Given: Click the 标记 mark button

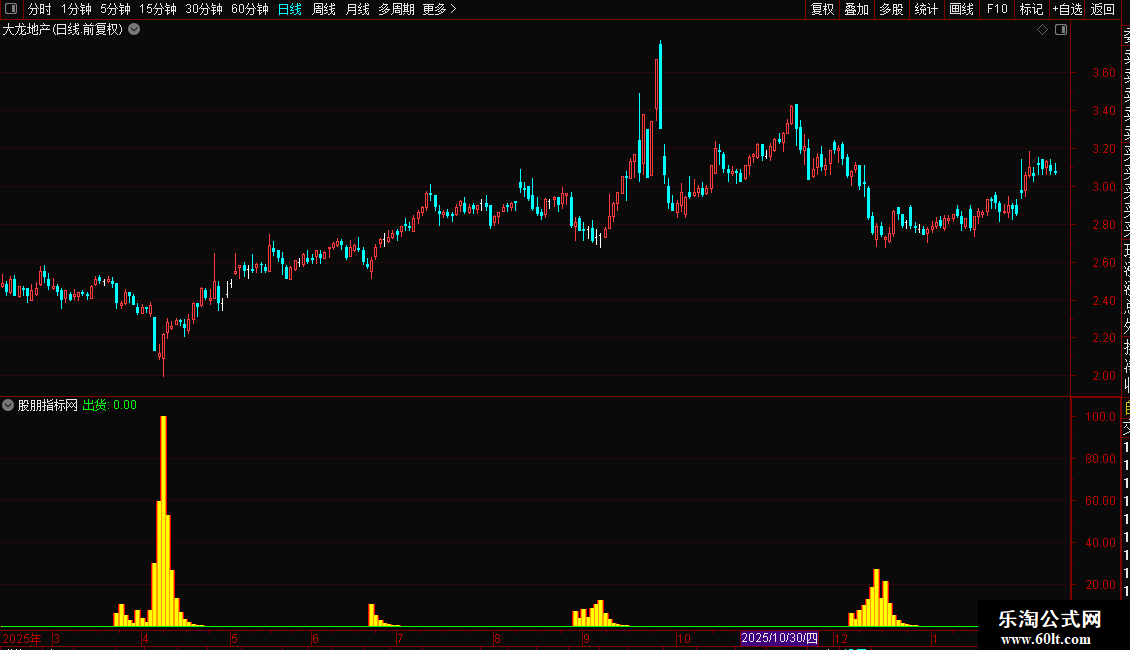Looking at the screenshot, I should coord(1031,9).
